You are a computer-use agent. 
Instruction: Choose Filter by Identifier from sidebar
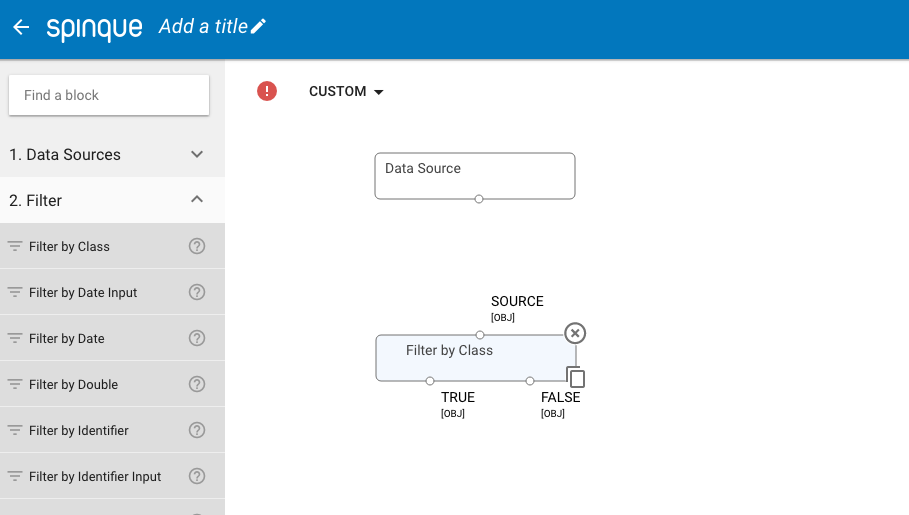tap(112, 430)
